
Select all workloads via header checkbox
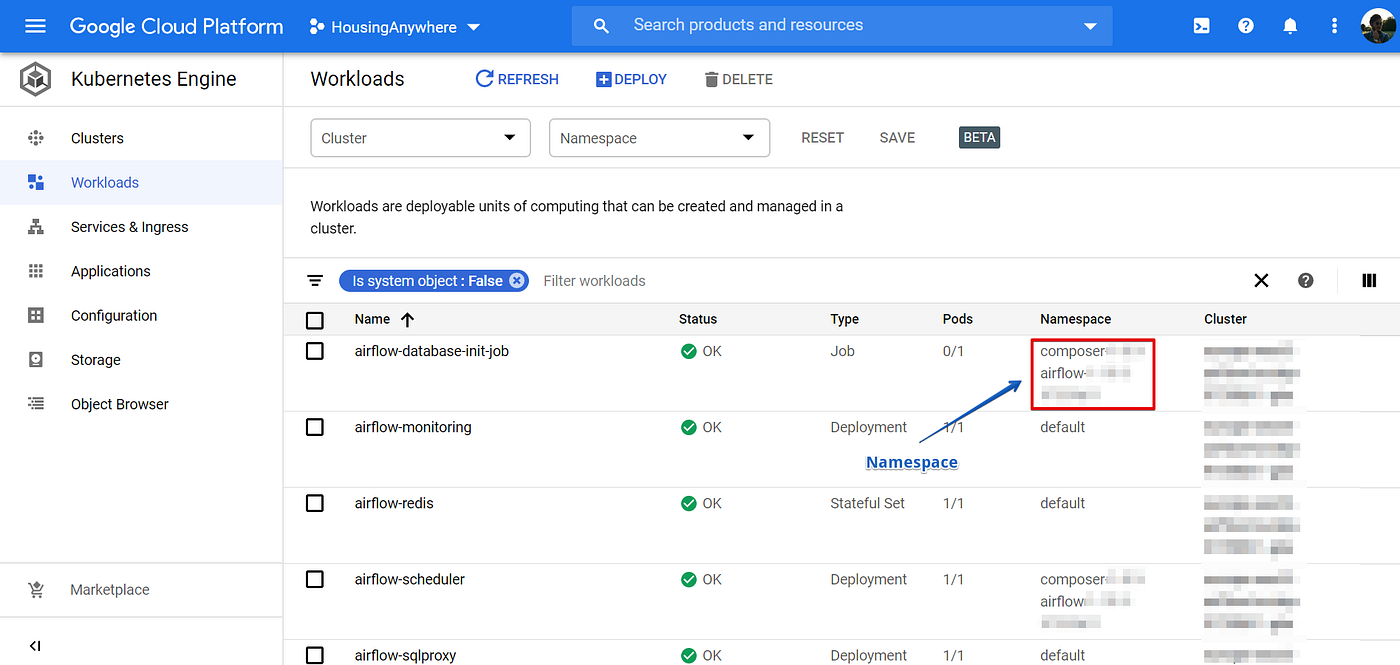click(x=315, y=320)
